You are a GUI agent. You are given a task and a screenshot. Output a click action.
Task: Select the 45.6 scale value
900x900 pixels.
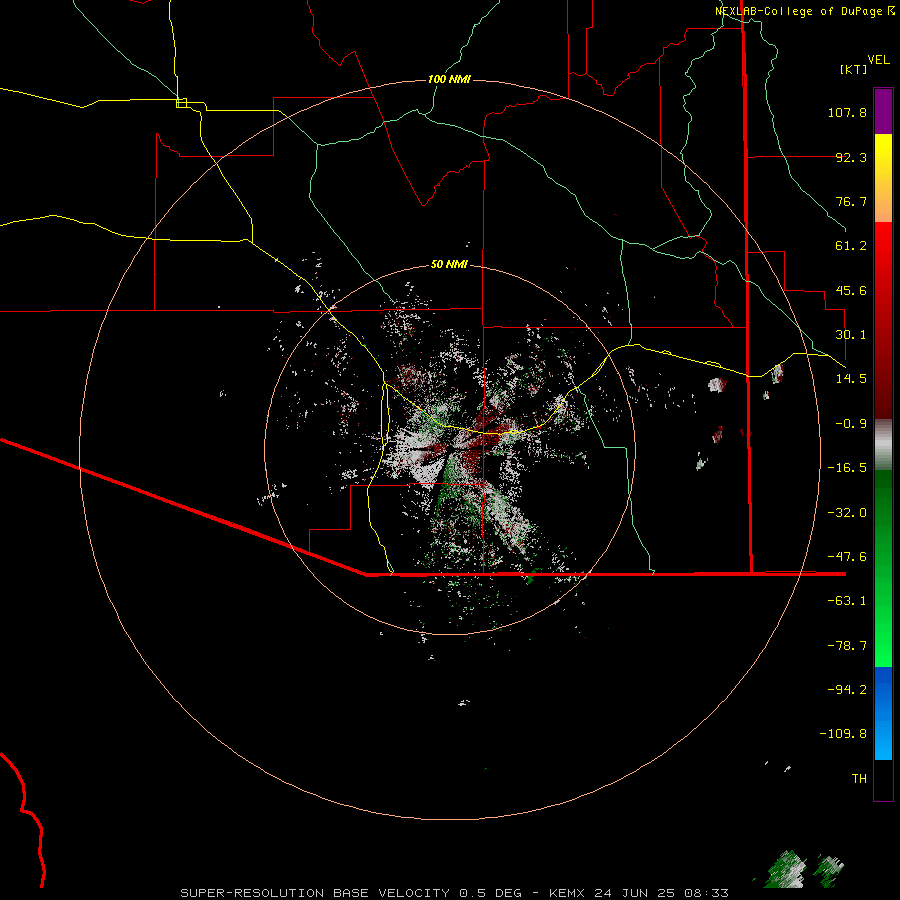[x=851, y=290]
